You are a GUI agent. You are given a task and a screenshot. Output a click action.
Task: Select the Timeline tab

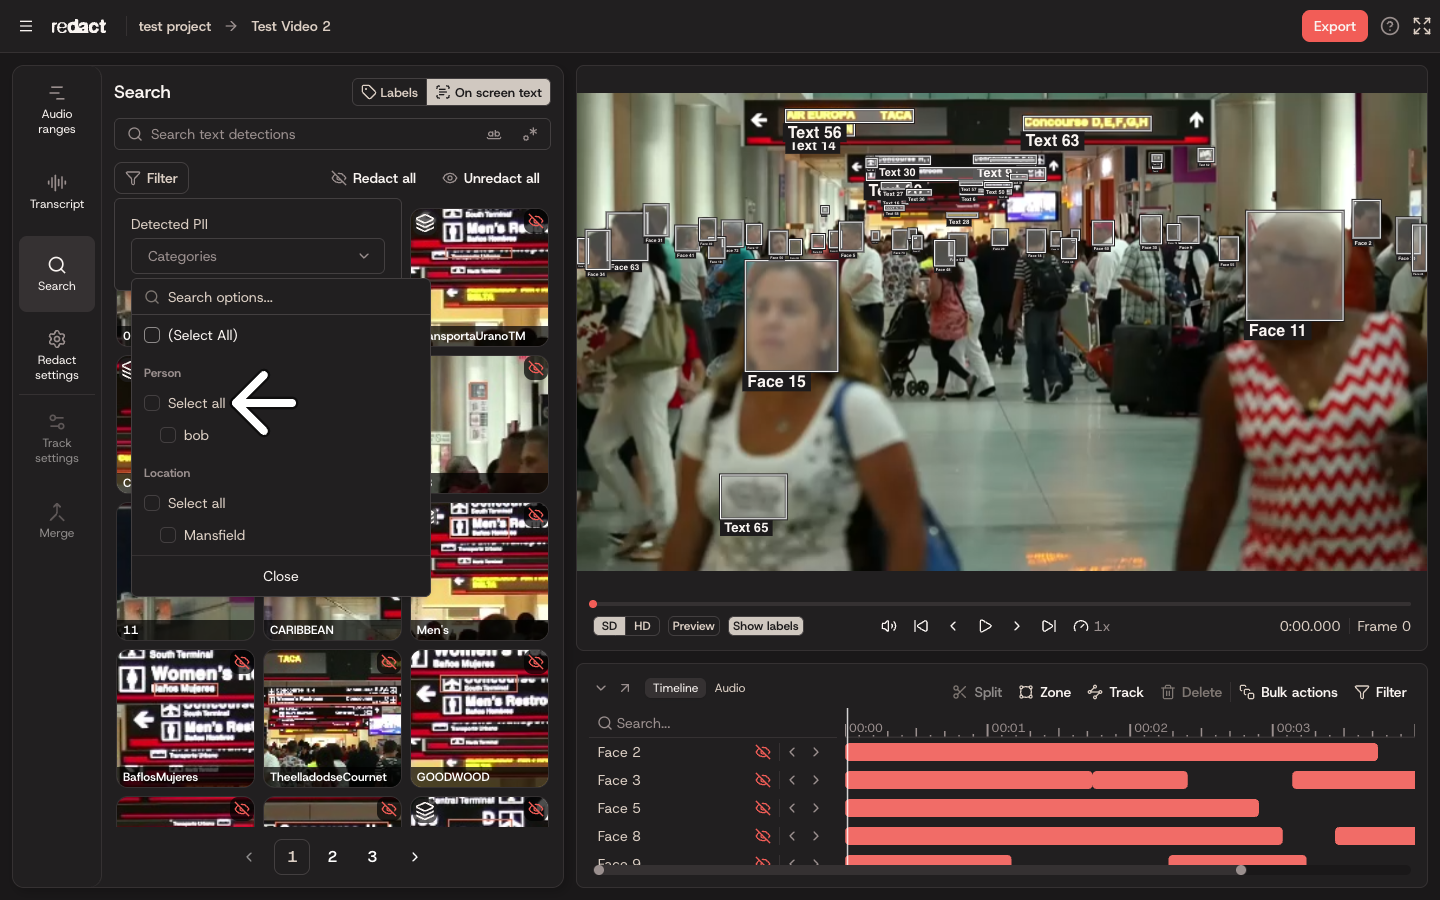[675, 688]
